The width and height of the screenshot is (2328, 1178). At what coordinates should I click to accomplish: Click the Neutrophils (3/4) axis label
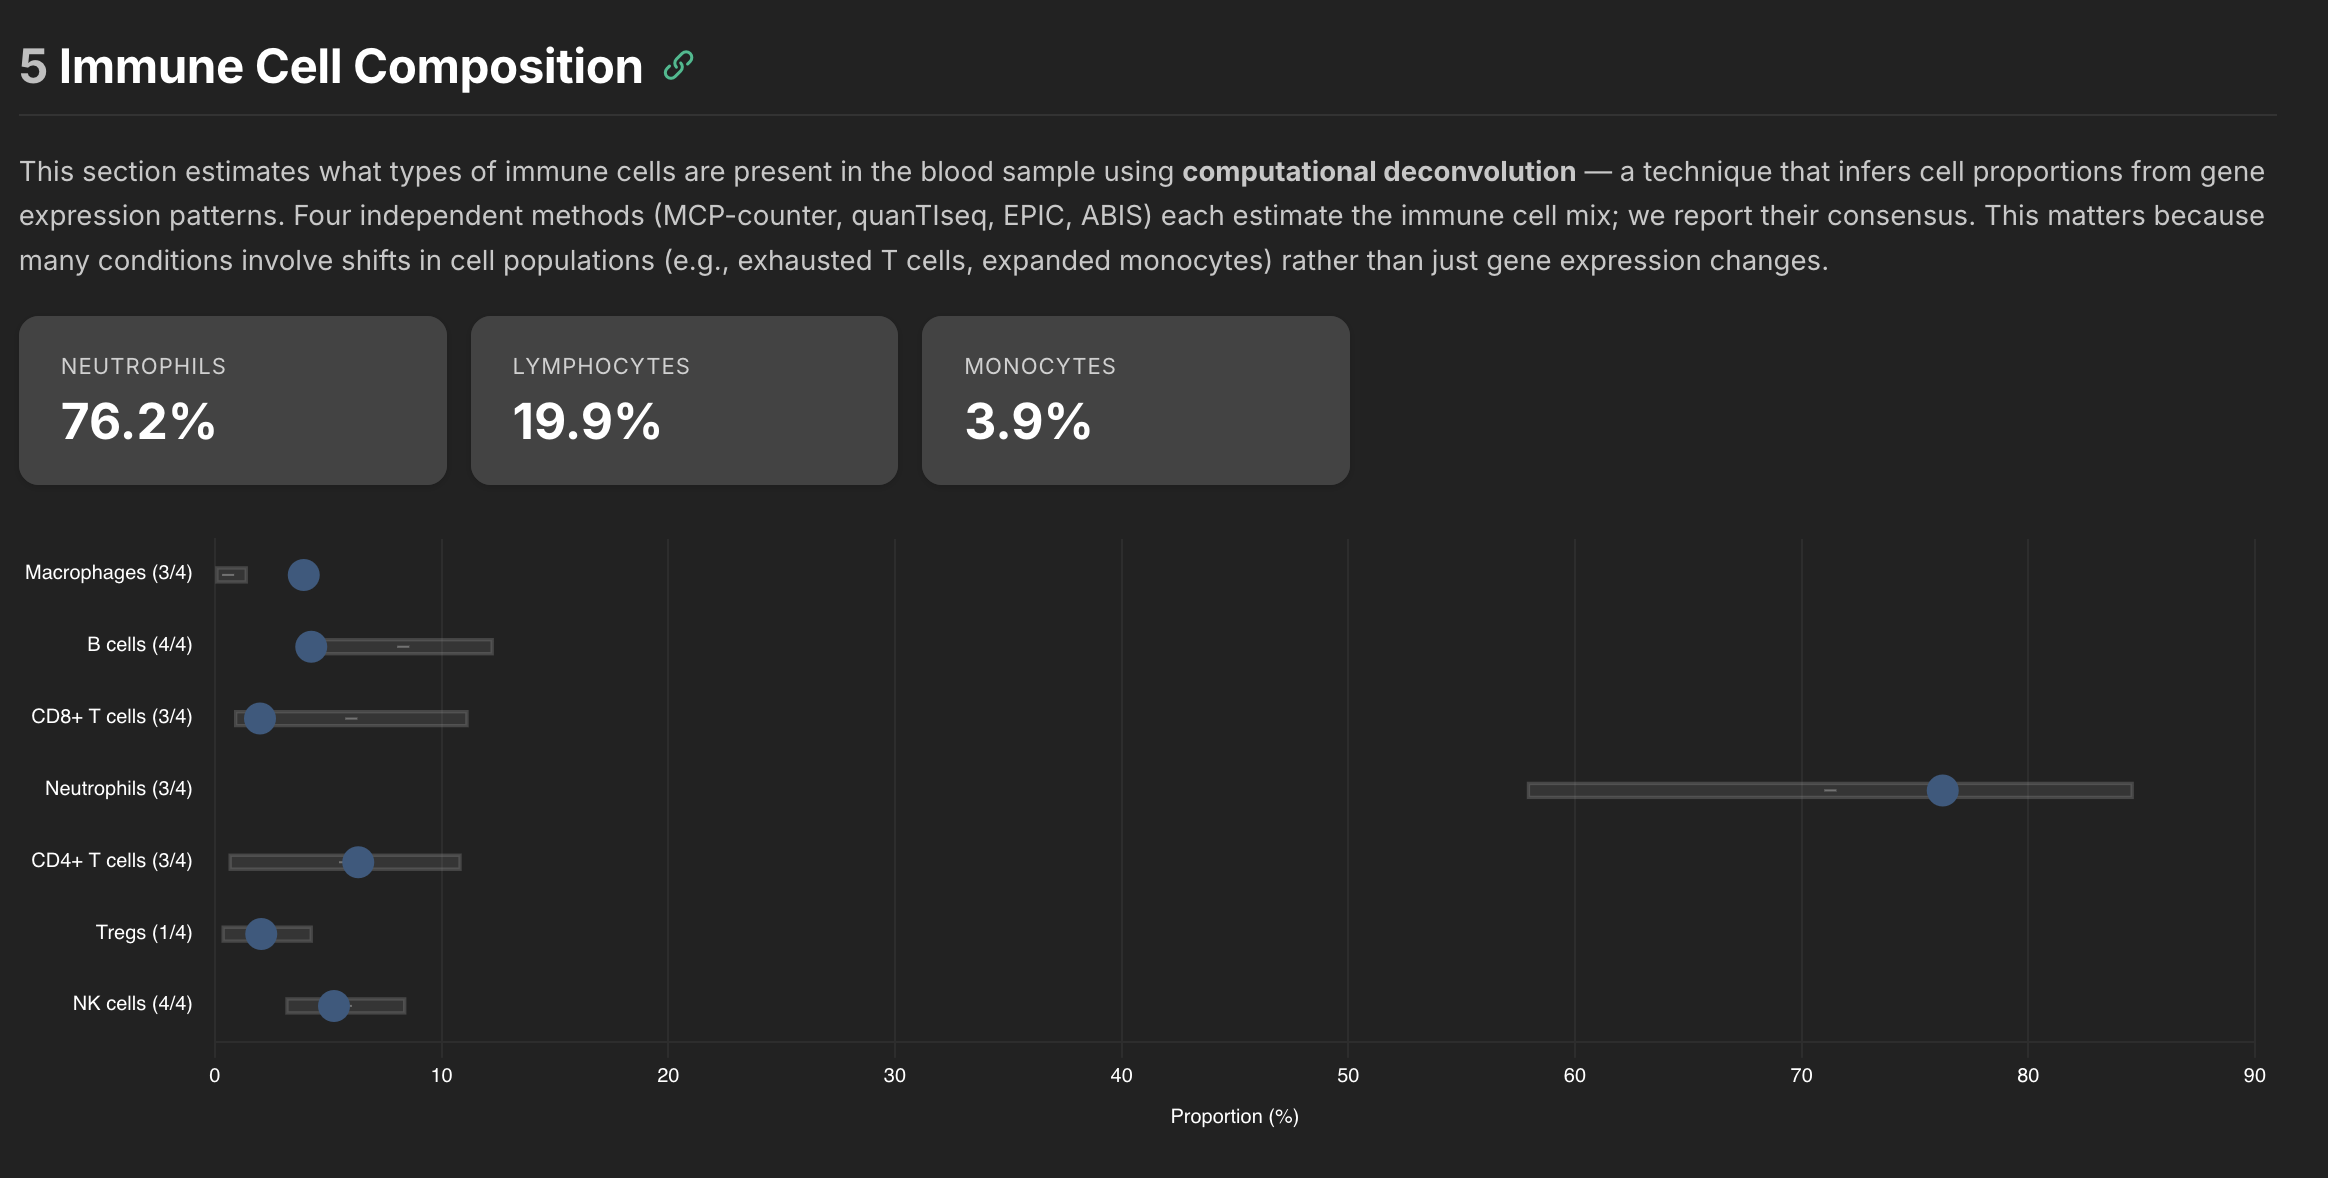[118, 789]
